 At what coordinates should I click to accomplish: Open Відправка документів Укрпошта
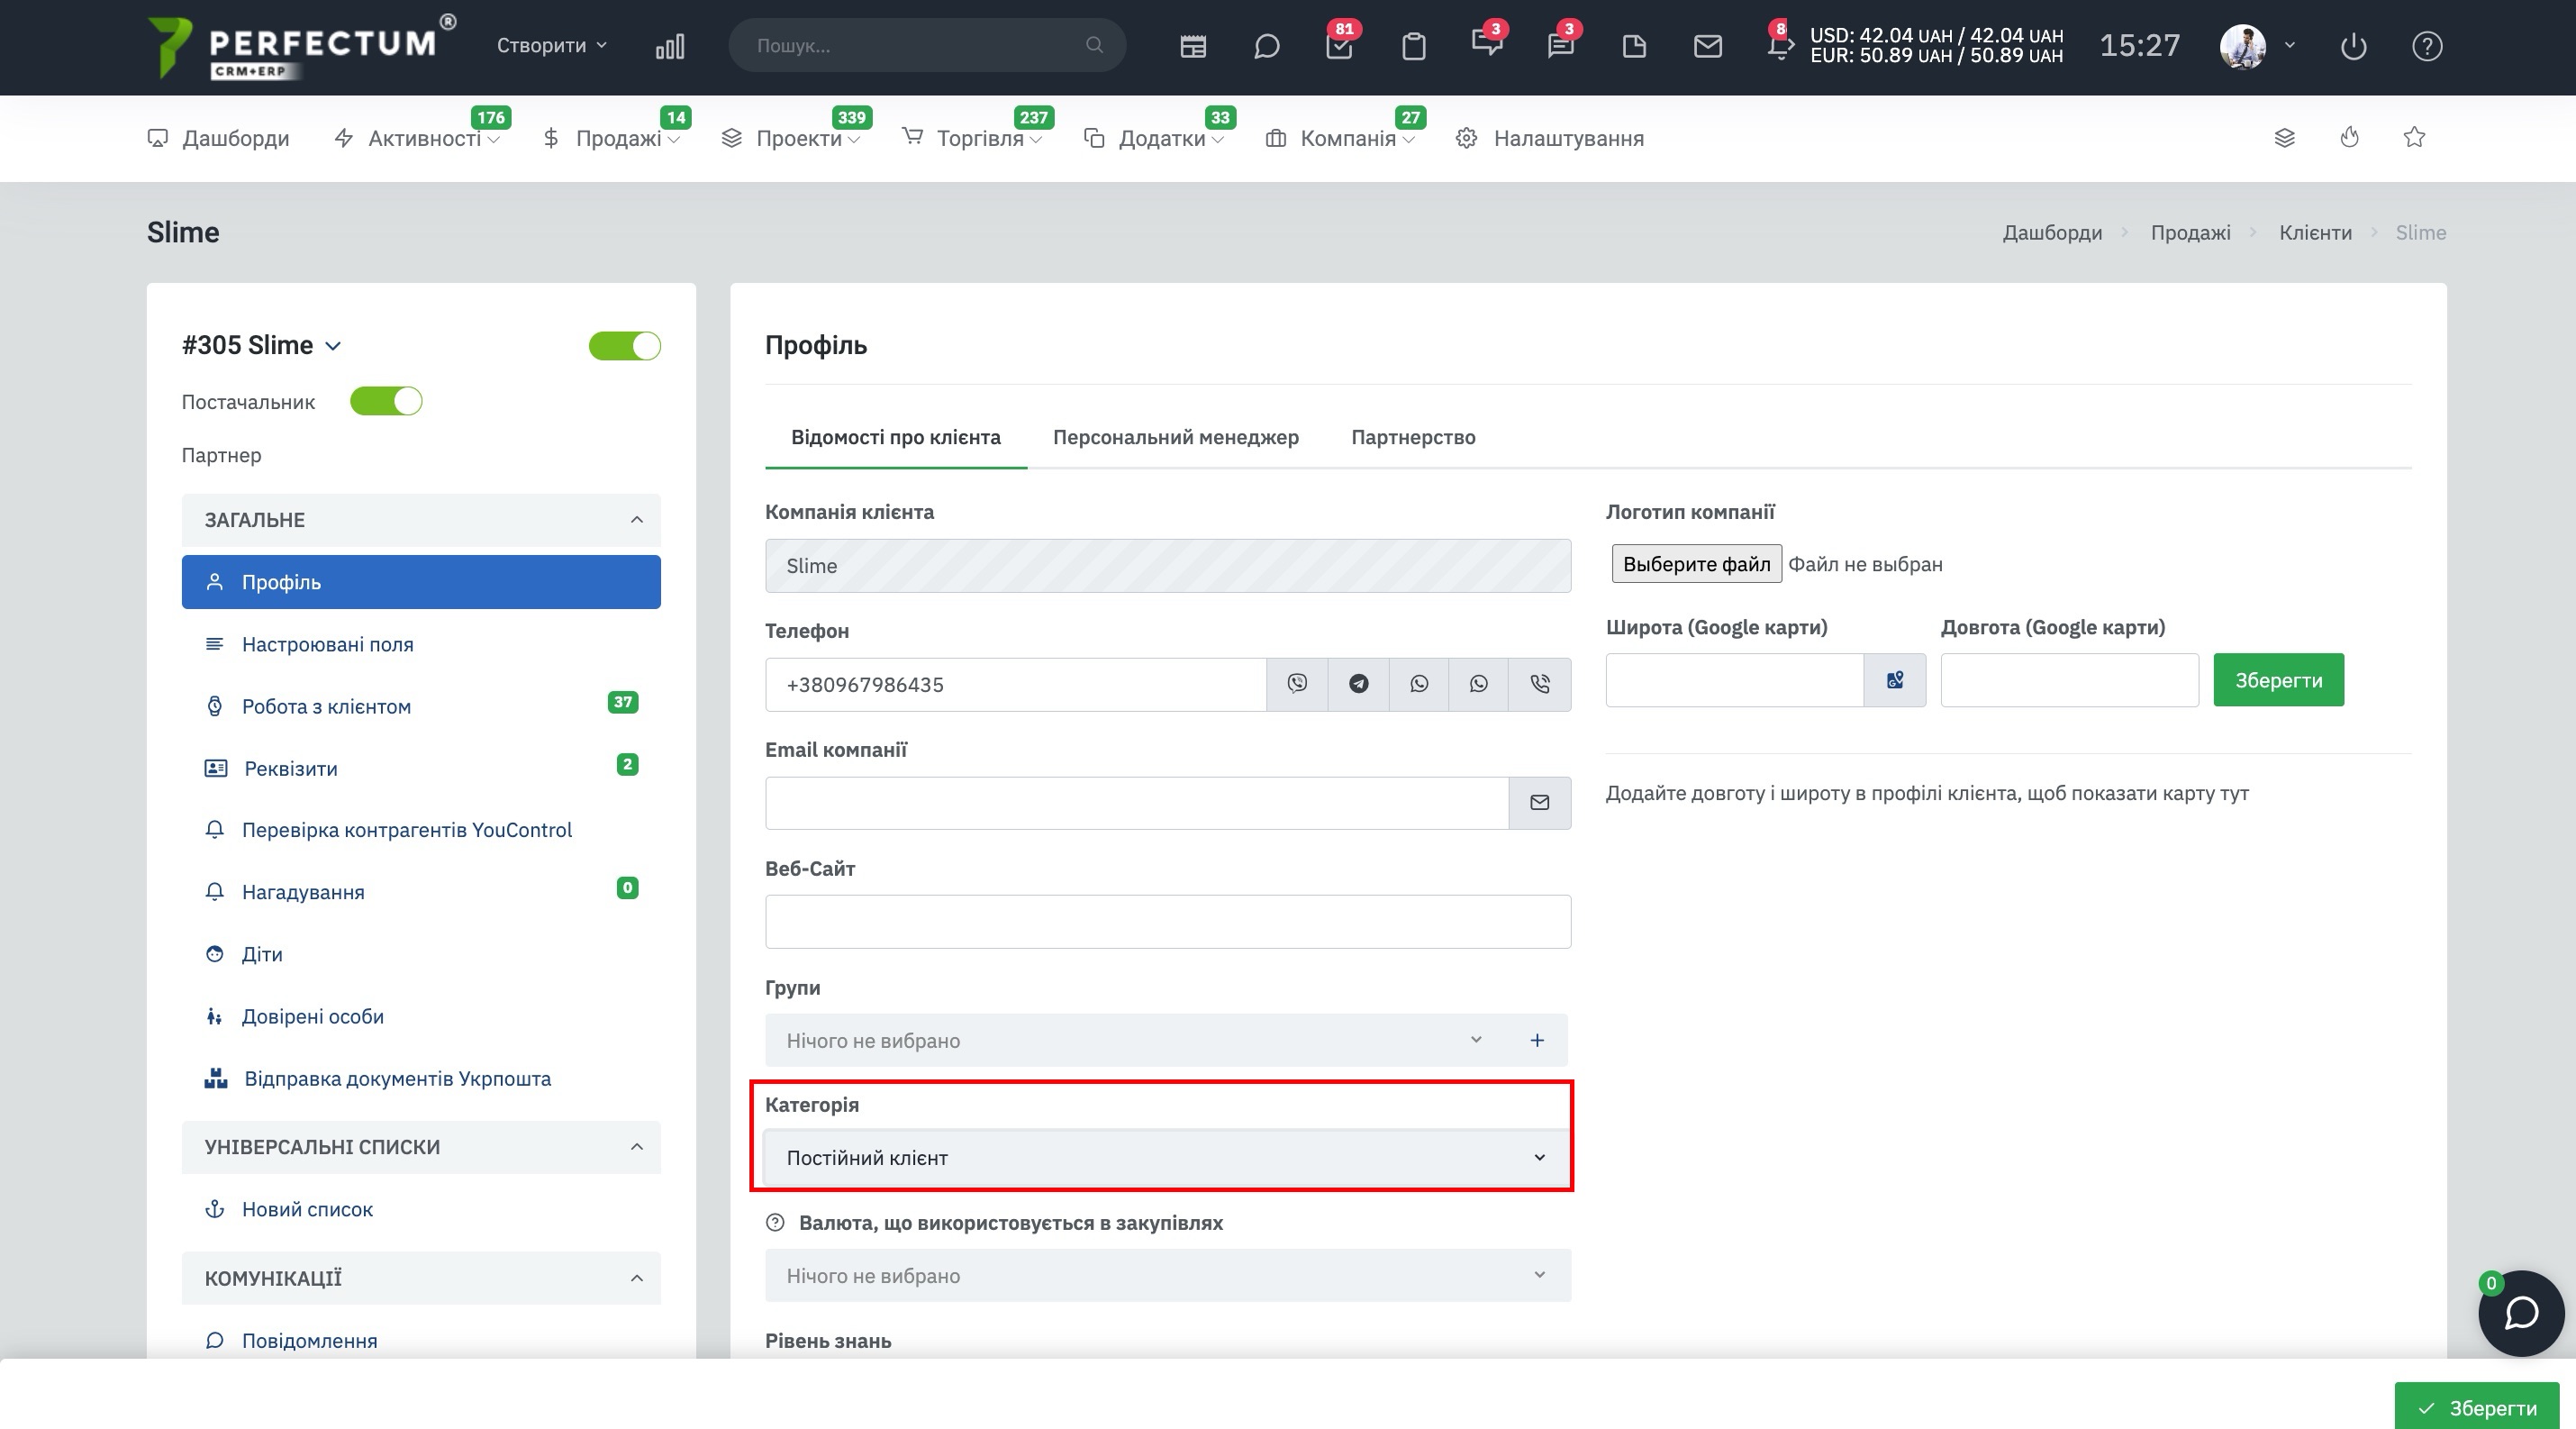point(421,1078)
